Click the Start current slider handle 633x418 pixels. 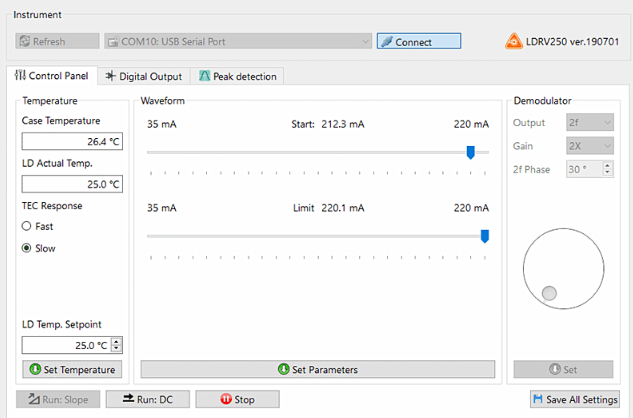point(470,153)
